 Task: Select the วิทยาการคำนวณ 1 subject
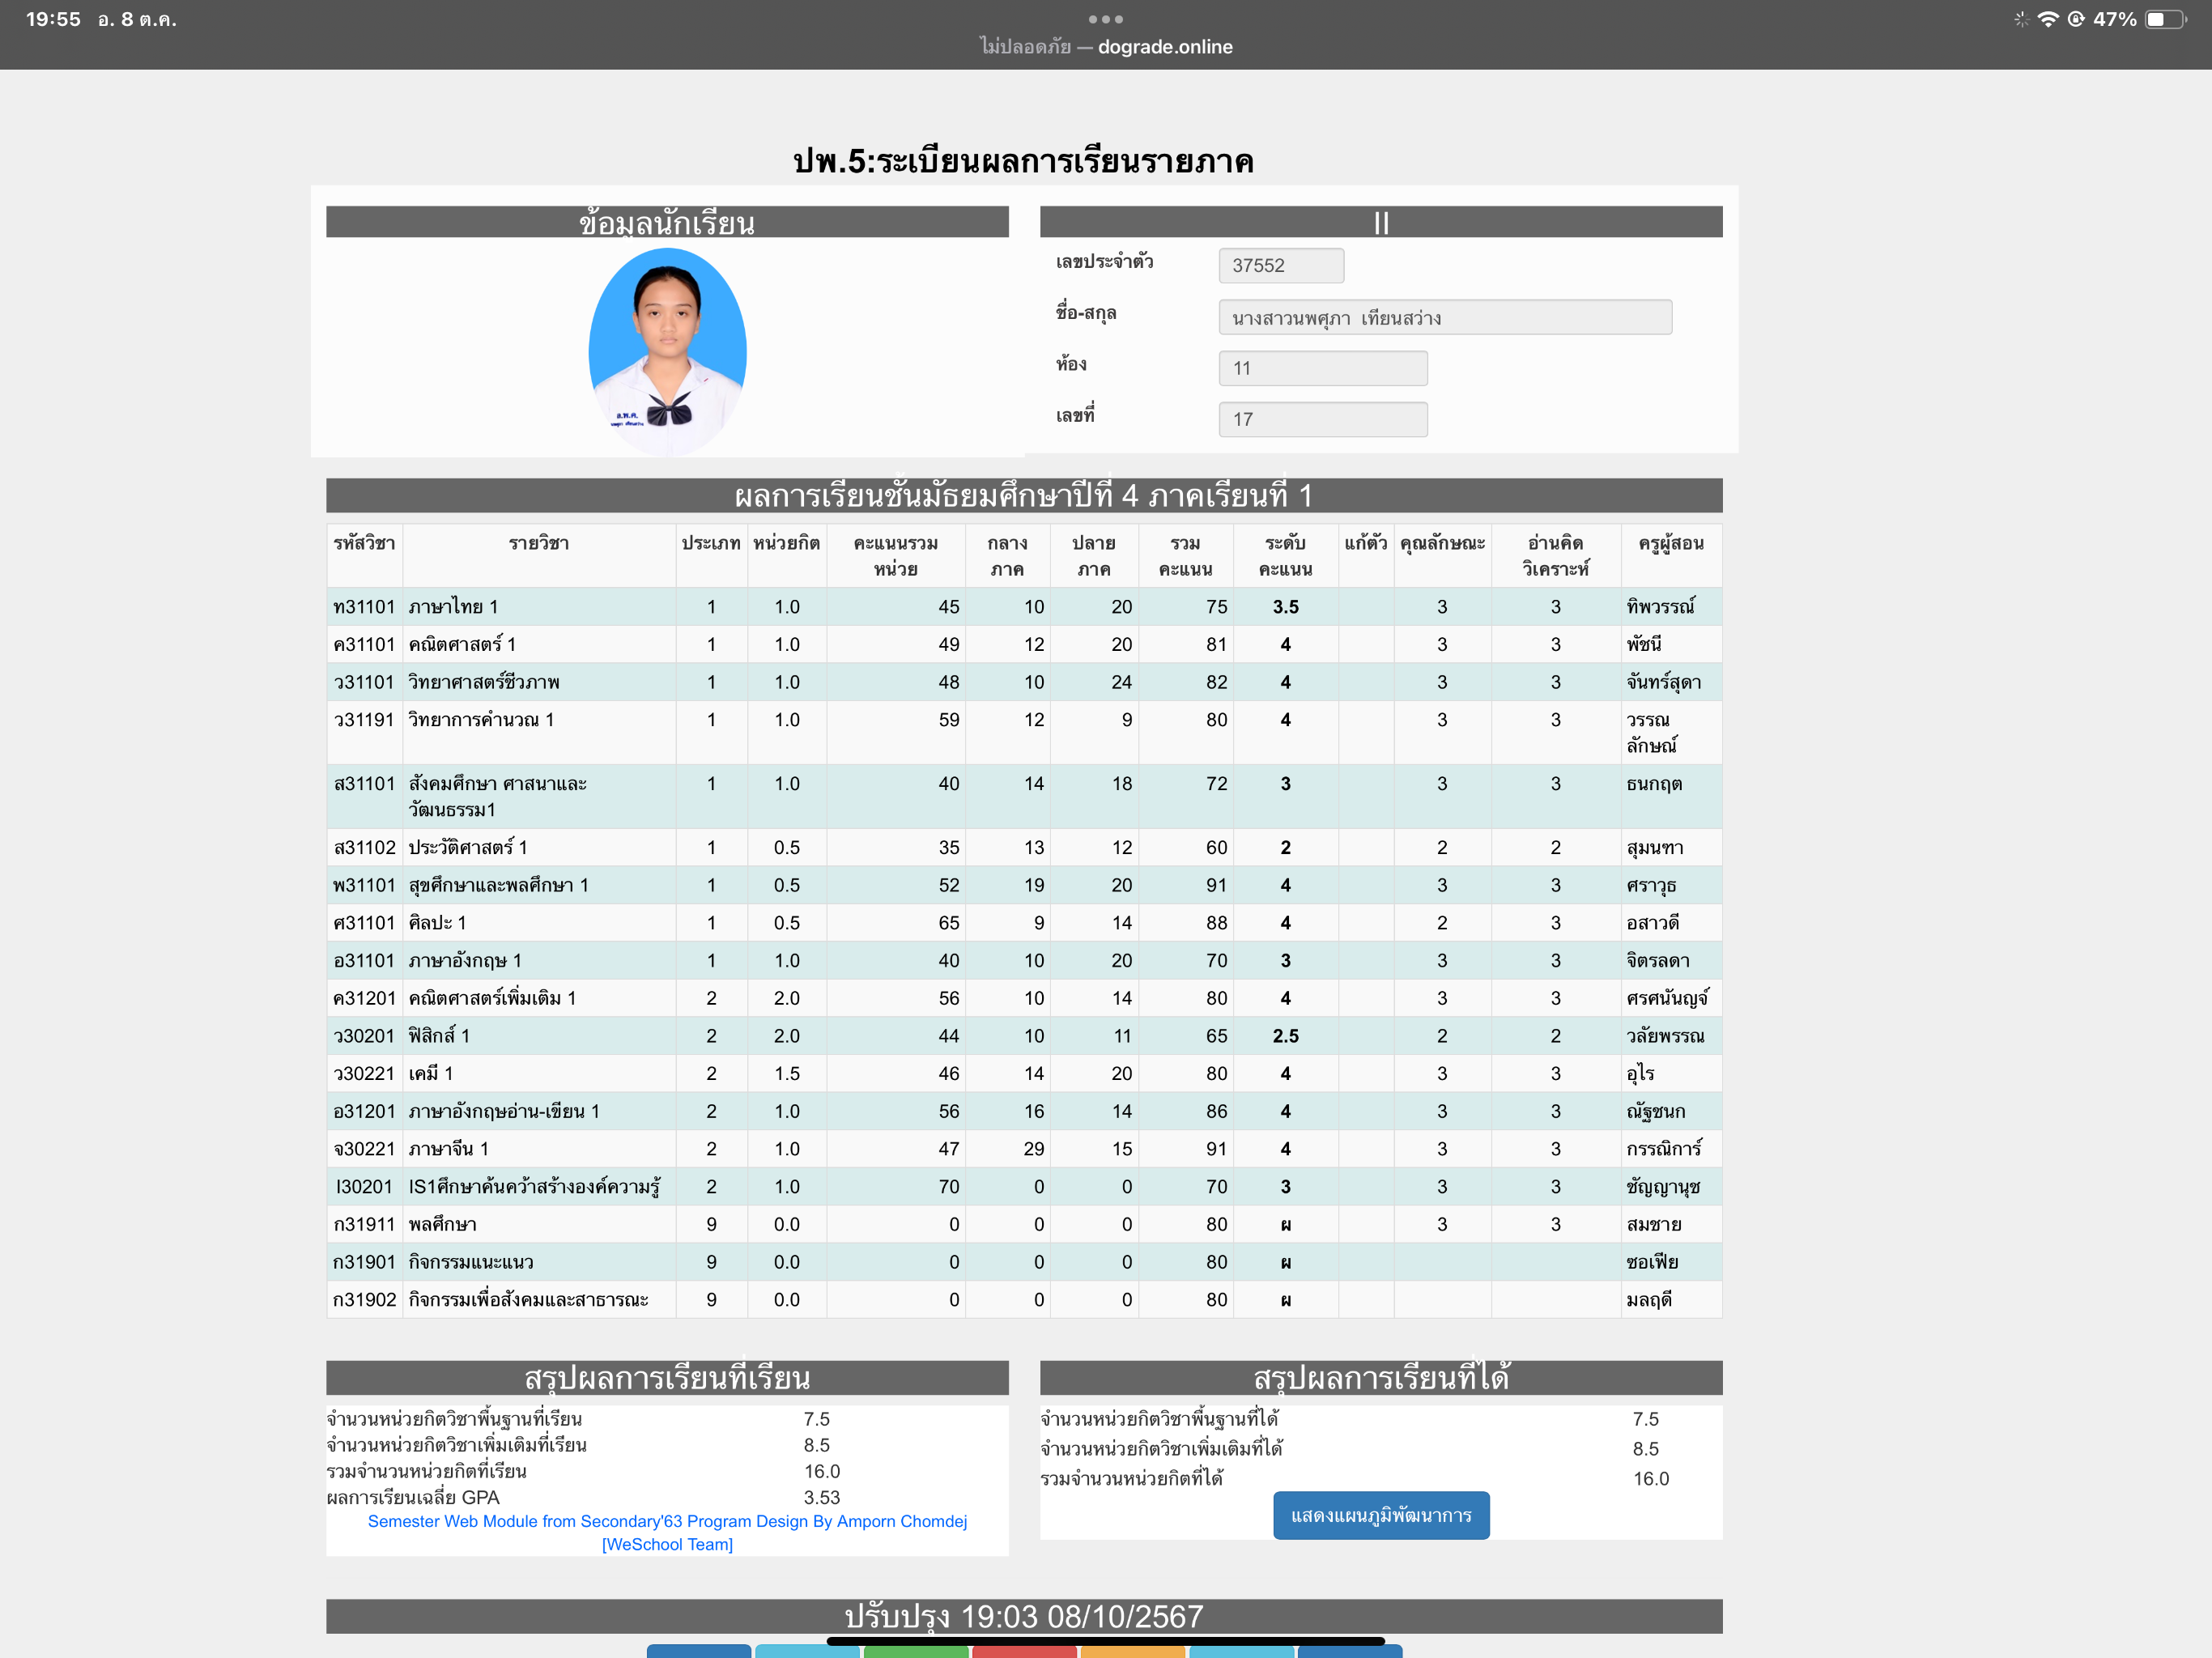pos(481,720)
